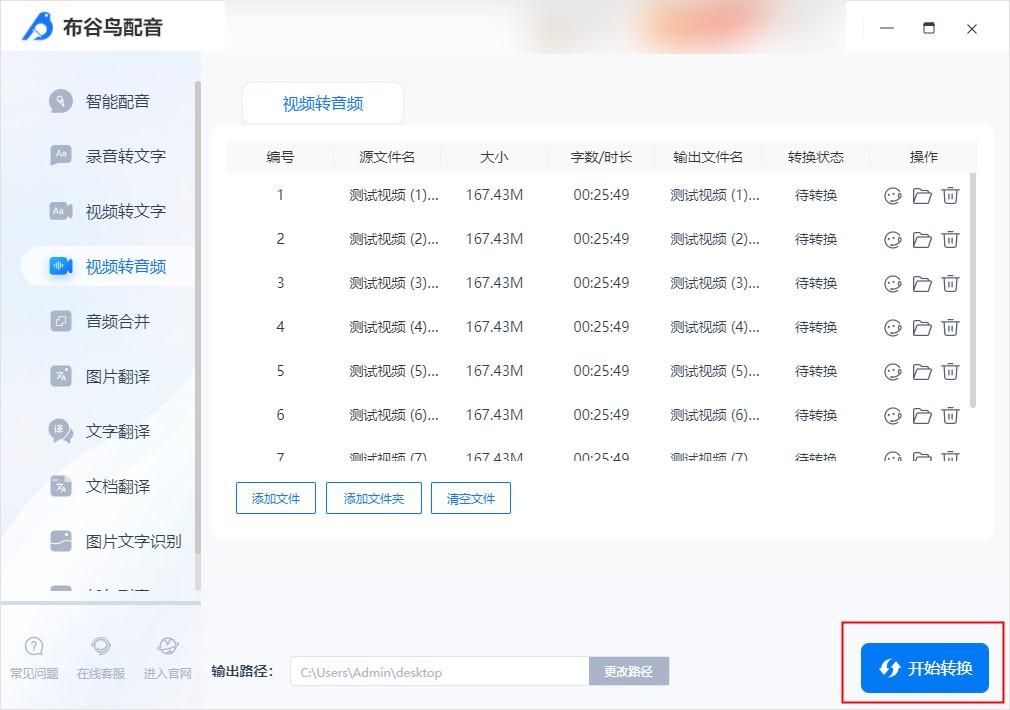Go to 图片翻译 in the sidebar
Viewport: 1010px width, 710px height.
[x=100, y=376]
